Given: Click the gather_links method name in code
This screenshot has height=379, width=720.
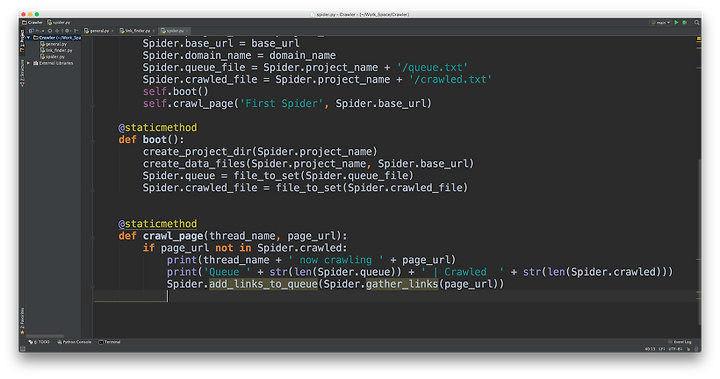Looking at the screenshot, I should [402, 284].
